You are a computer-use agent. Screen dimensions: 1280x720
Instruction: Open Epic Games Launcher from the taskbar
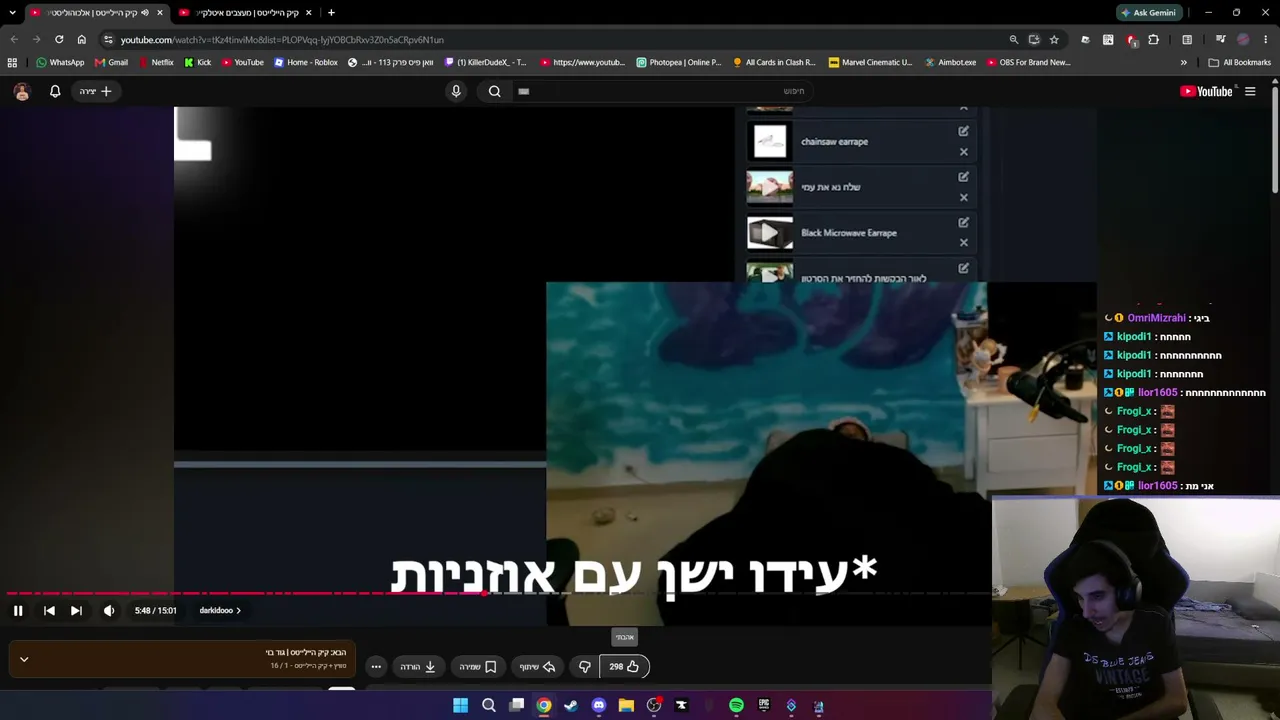pos(764,706)
